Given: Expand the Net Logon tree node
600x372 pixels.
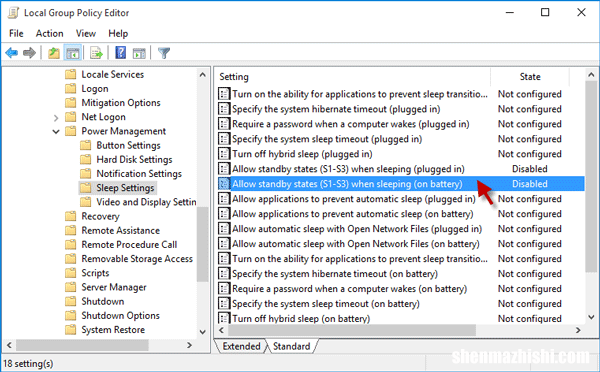Looking at the screenshot, I should [56, 117].
